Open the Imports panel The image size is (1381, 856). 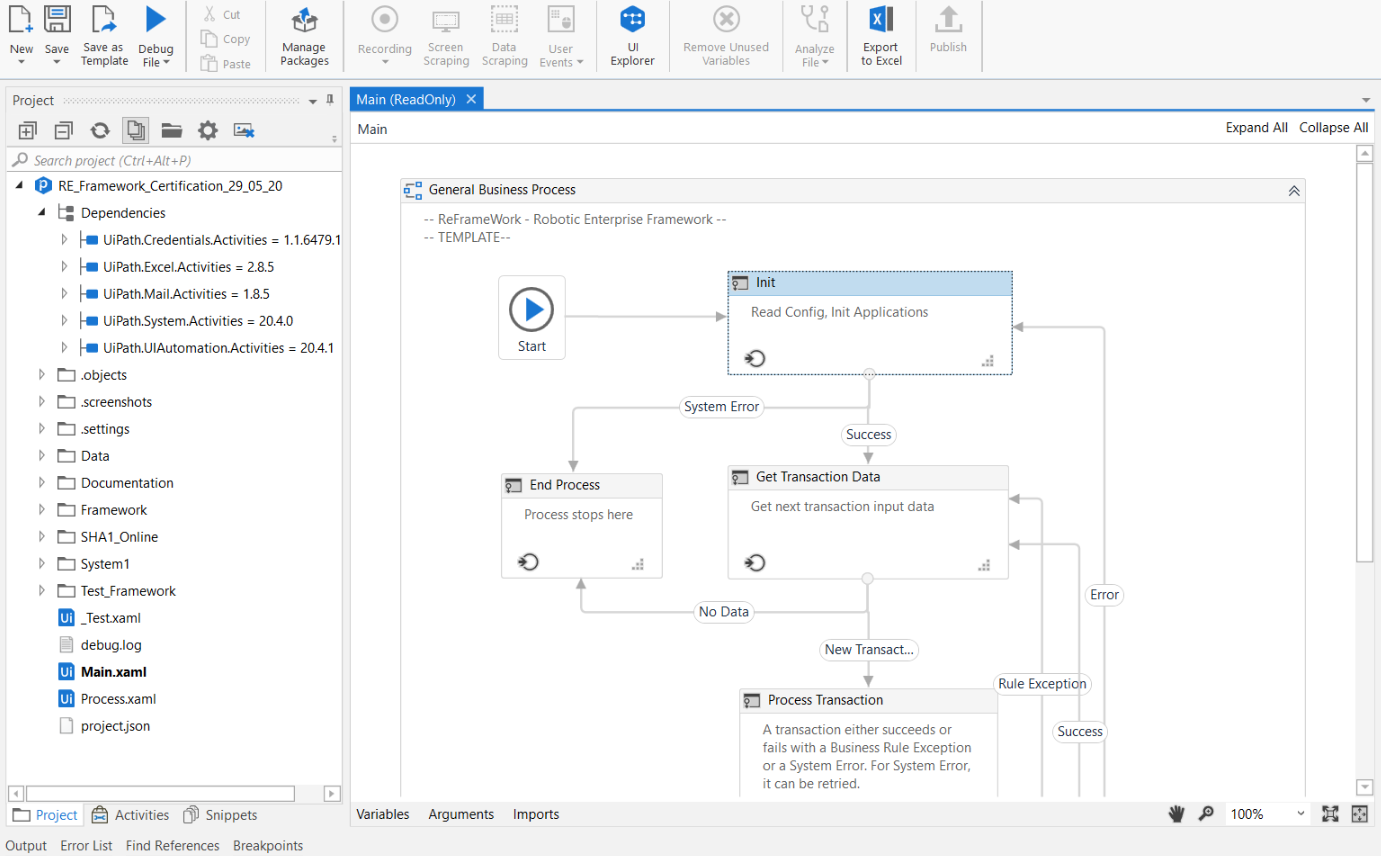(536, 814)
